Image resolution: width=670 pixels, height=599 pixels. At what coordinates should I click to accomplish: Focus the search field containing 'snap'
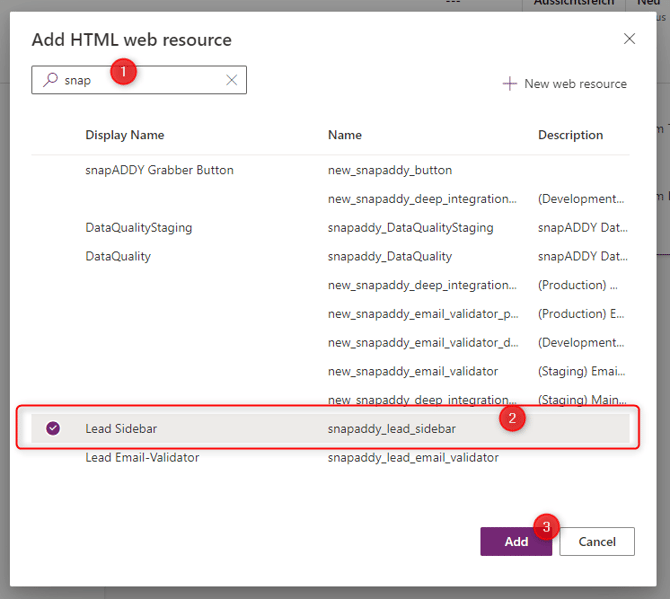140,80
